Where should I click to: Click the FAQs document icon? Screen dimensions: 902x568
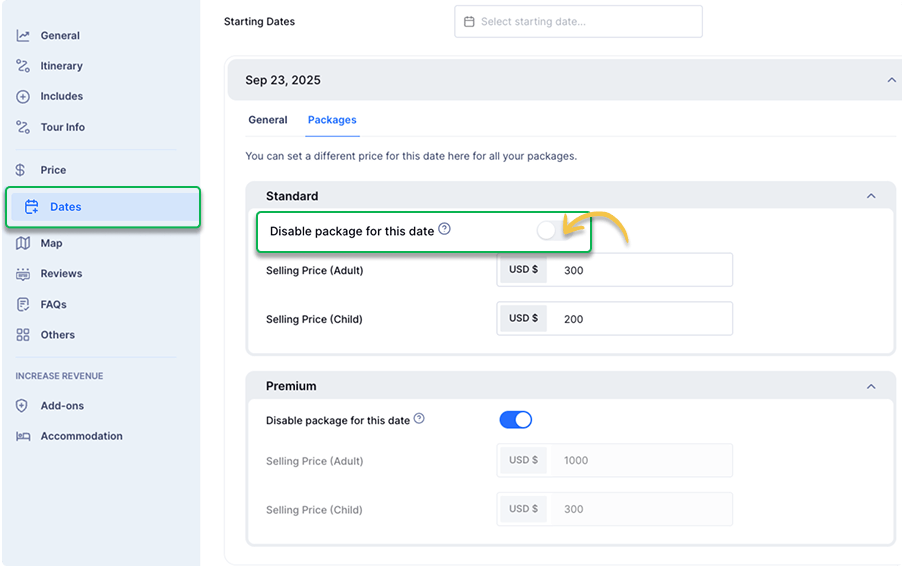[23, 304]
